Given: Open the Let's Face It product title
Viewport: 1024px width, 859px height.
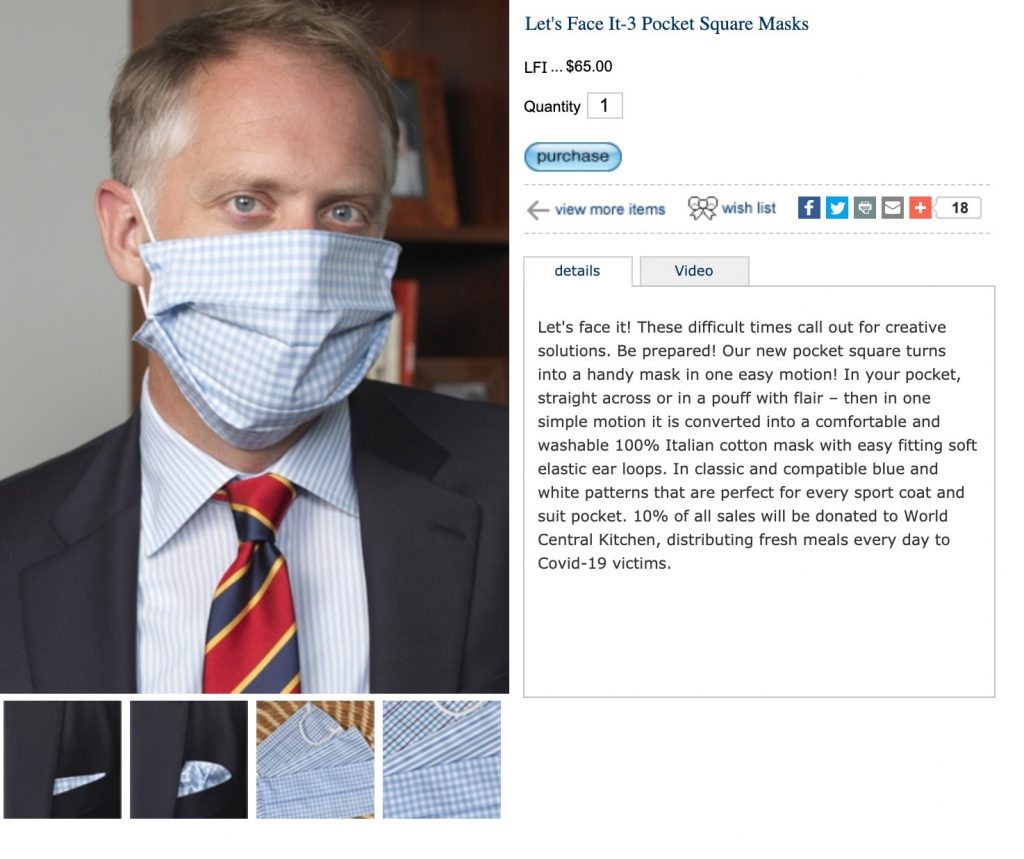Looking at the screenshot, I should 667,24.
